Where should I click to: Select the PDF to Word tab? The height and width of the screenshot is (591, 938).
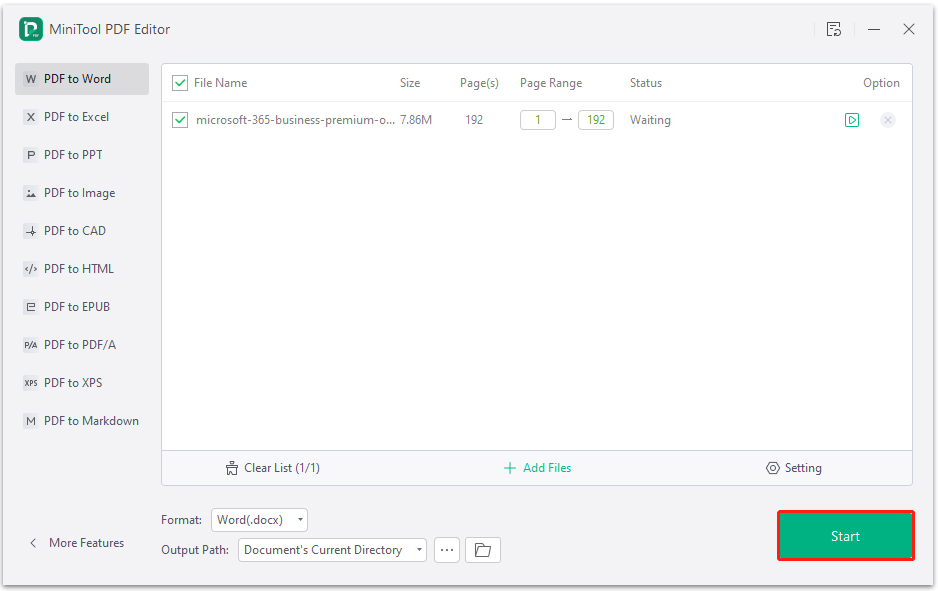click(x=82, y=79)
